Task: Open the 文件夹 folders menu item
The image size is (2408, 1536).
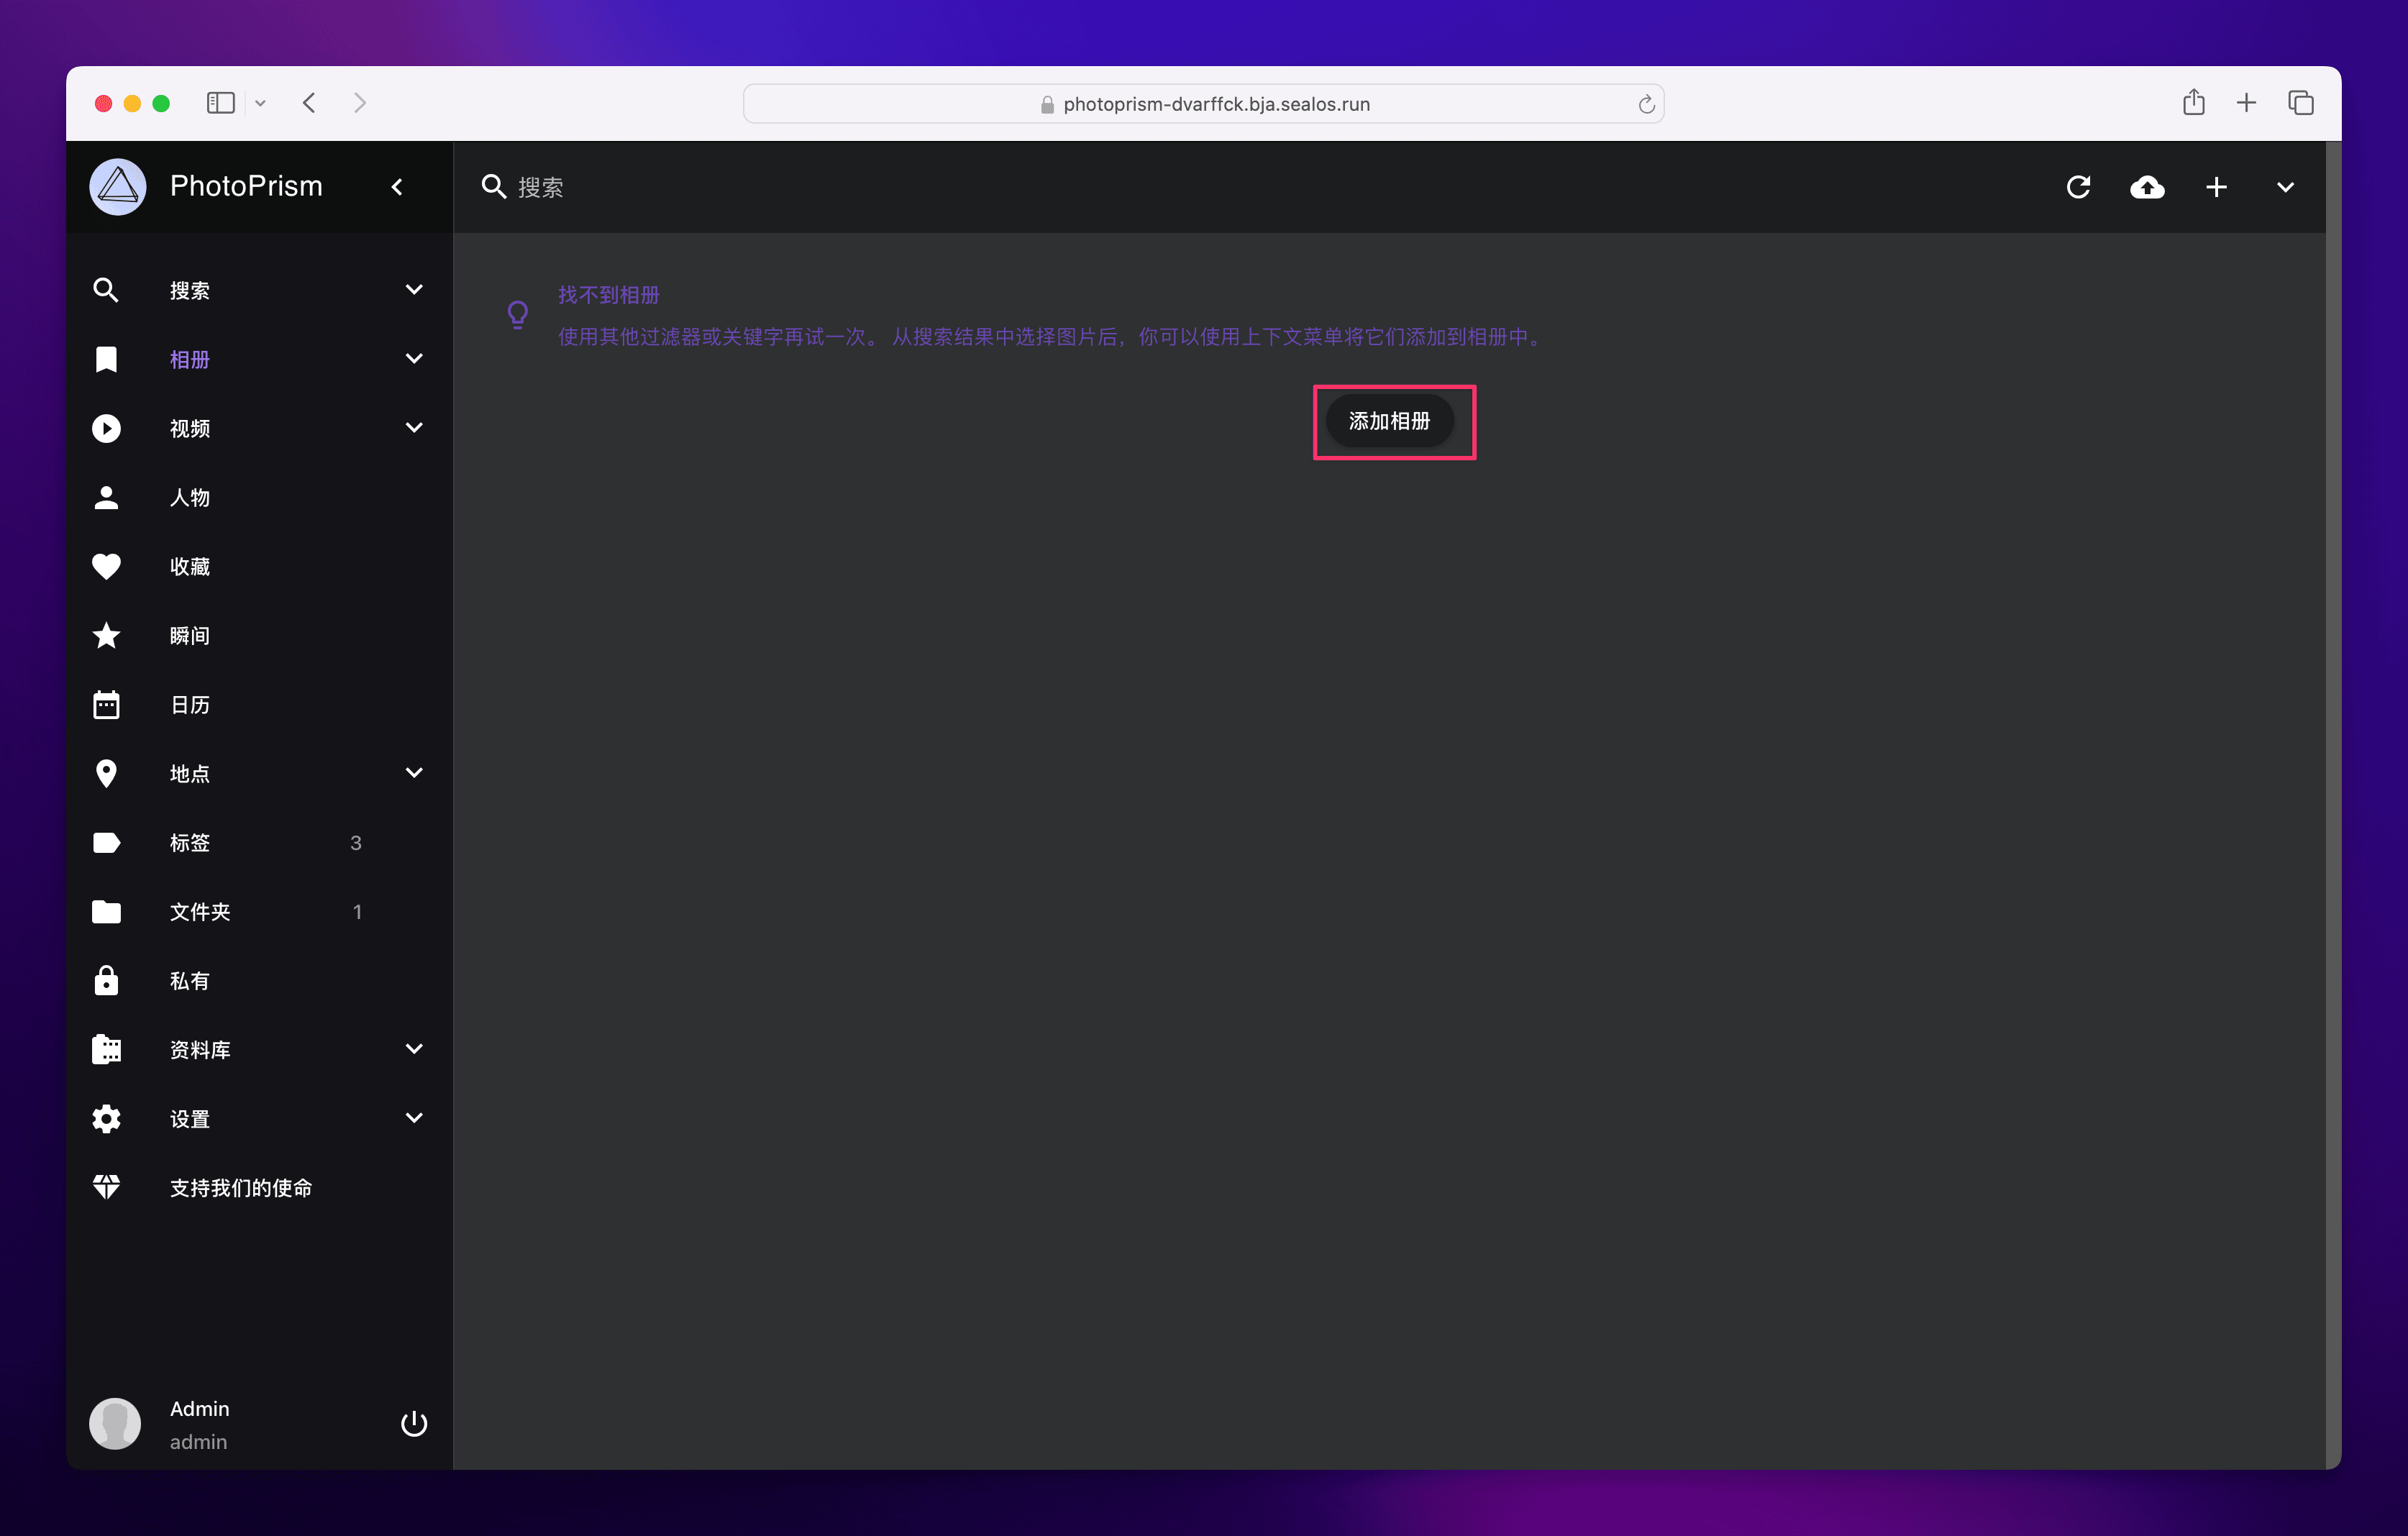Action: tap(200, 912)
